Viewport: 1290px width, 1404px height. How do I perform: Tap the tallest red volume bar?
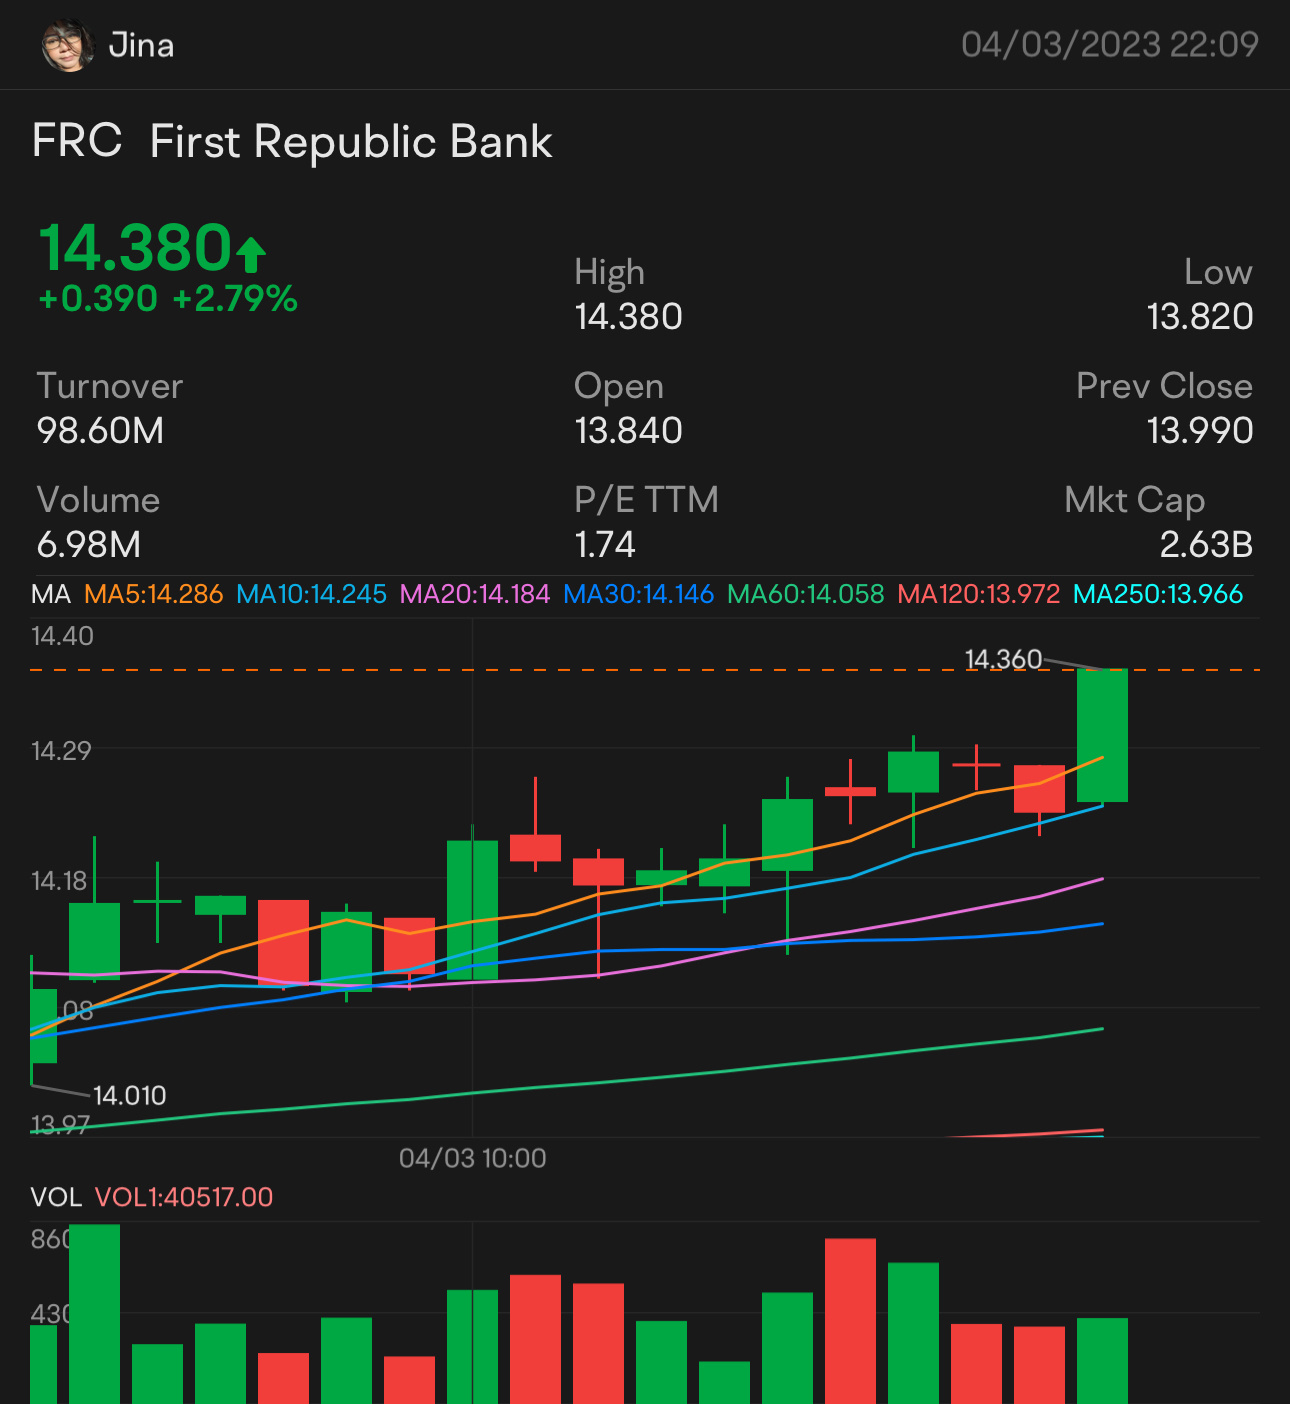(x=851, y=1321)
